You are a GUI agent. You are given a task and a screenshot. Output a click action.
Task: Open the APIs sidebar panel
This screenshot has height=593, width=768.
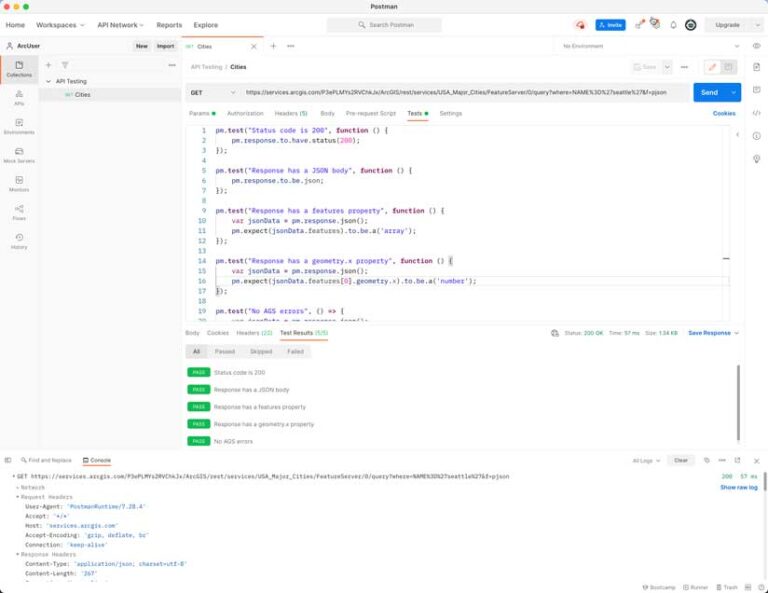pos(19,97)
